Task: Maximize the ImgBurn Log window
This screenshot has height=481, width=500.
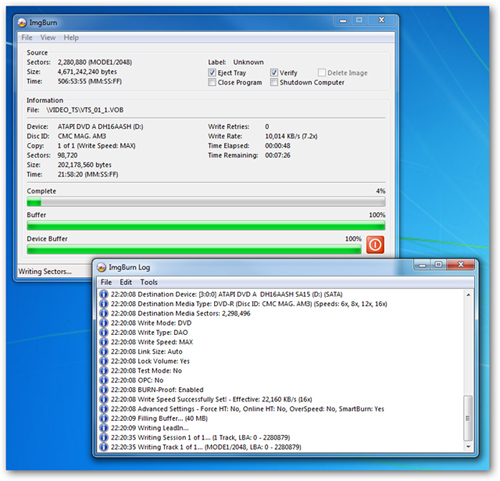Action: click(x=439, y=265)
